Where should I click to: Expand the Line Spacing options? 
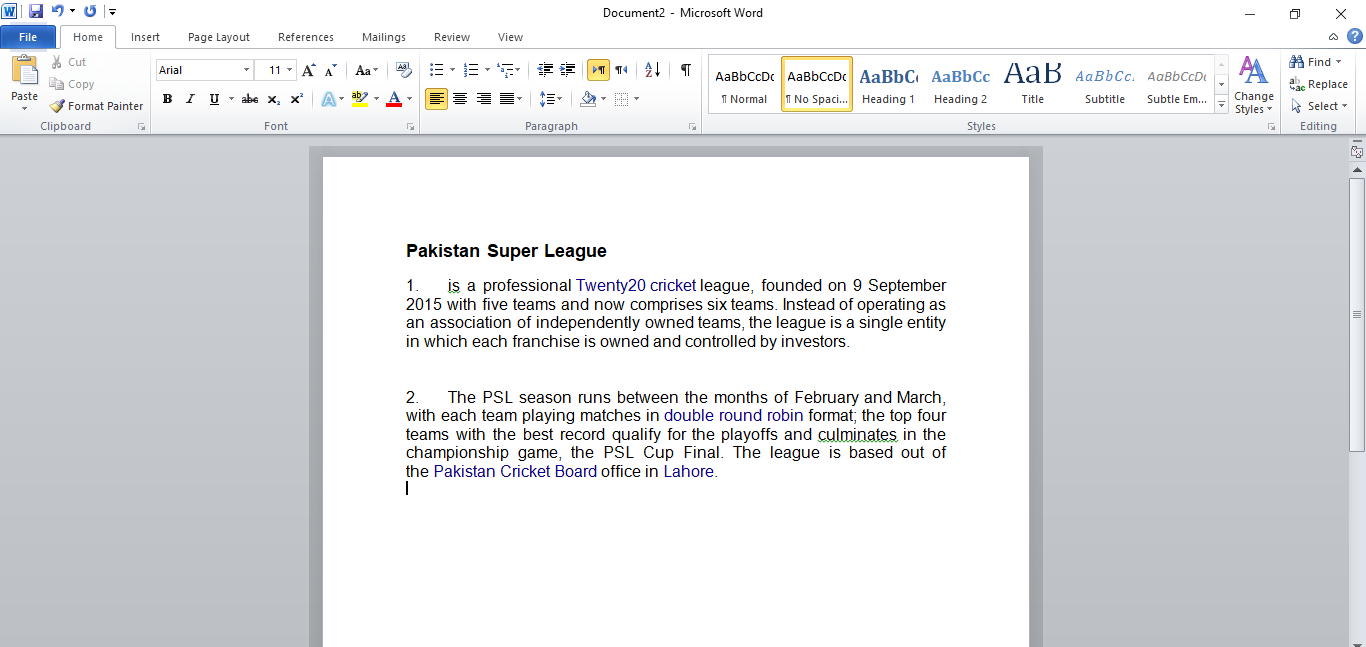pyautogui.click(x=559, y=98)
